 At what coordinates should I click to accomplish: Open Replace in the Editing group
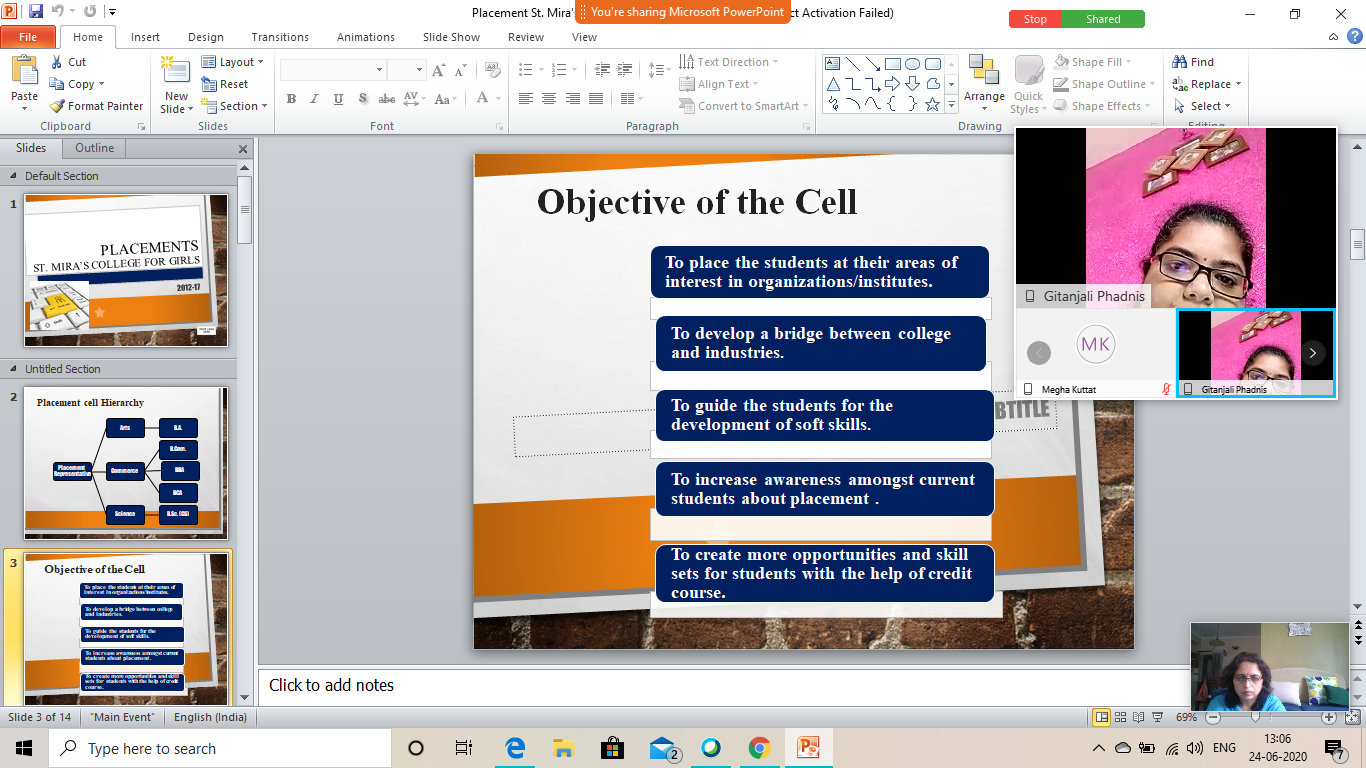1206,84
